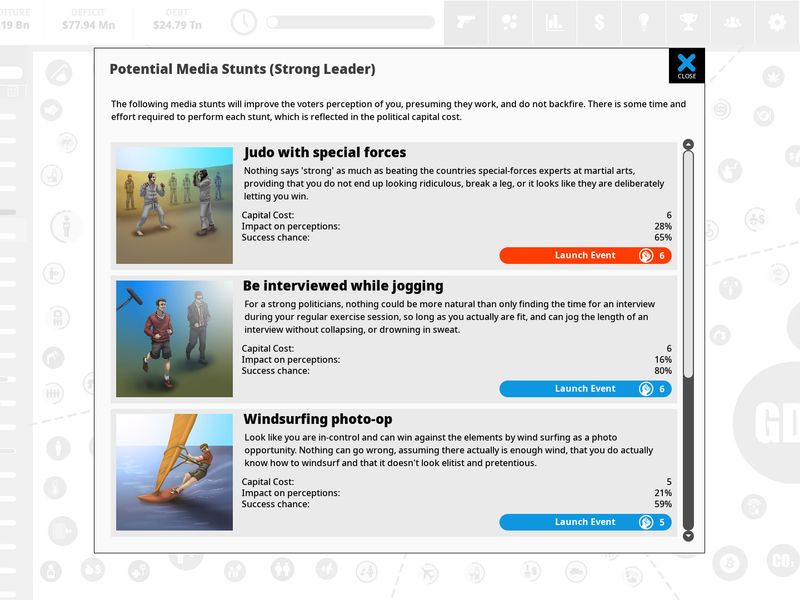Open the lightbulb ideas icon
This screenshot has height=600, width=800.
(x=643, y=22)
